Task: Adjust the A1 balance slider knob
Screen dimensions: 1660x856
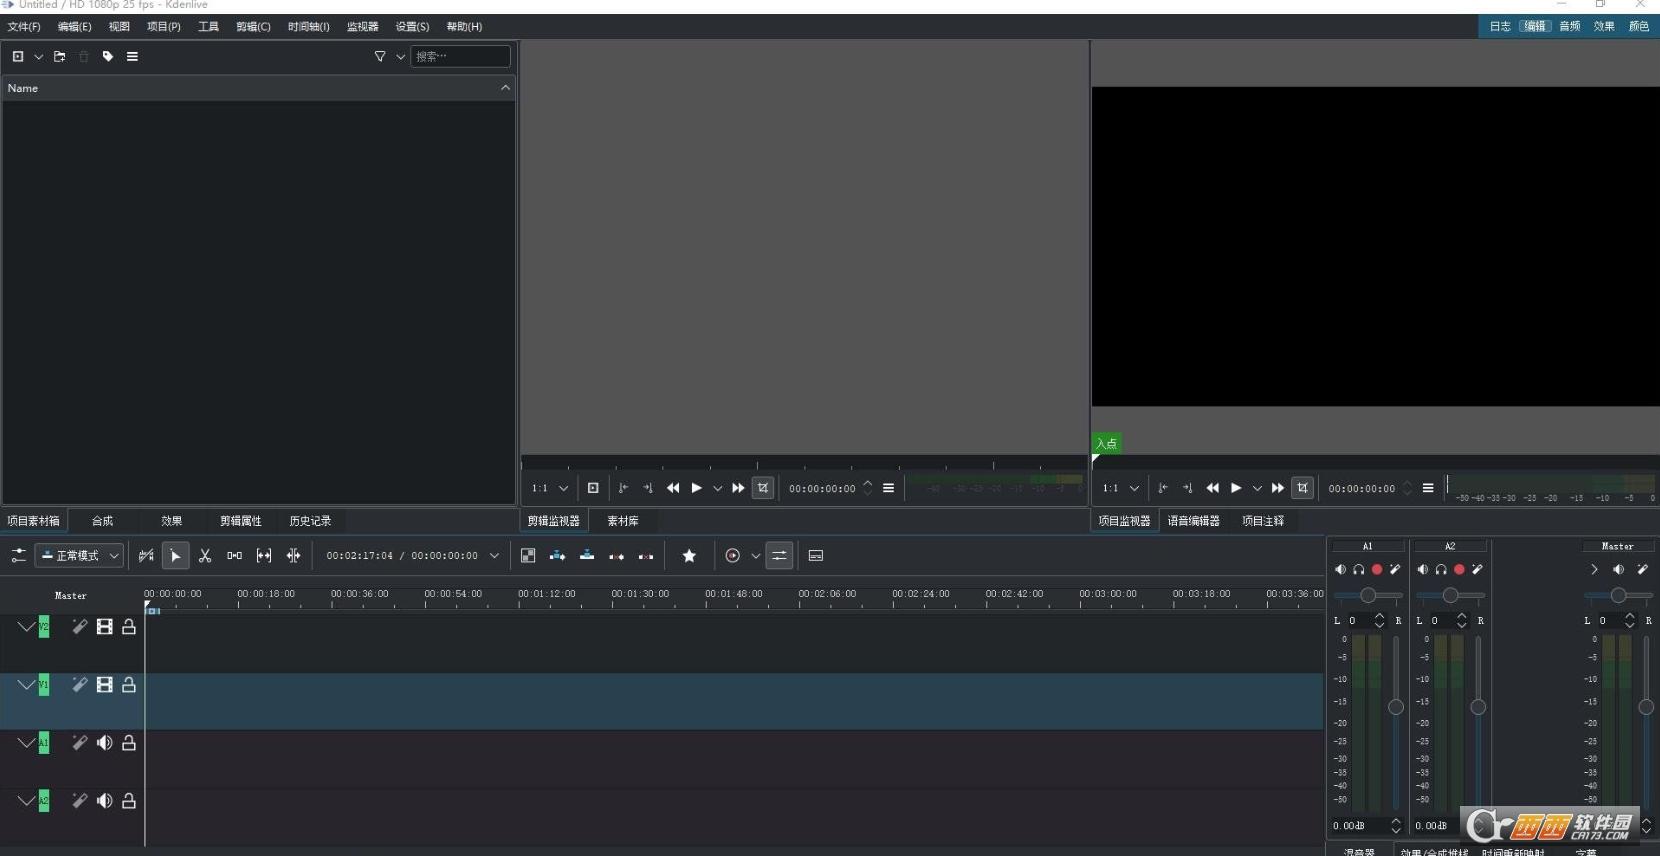Action: 1368,595
